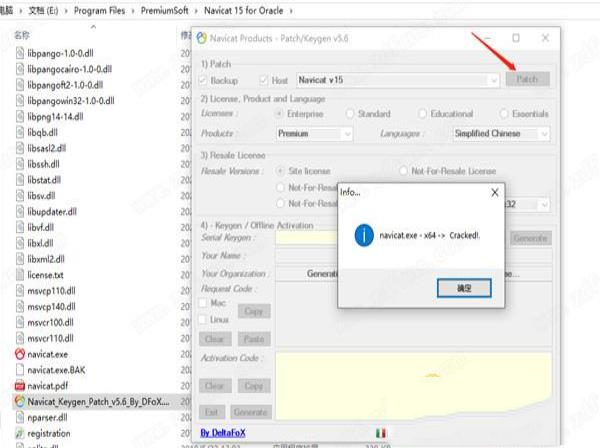Screen dimensions: 600x448
Task: Select msvcr100.dll file in list
Action: tap(44, 323)
